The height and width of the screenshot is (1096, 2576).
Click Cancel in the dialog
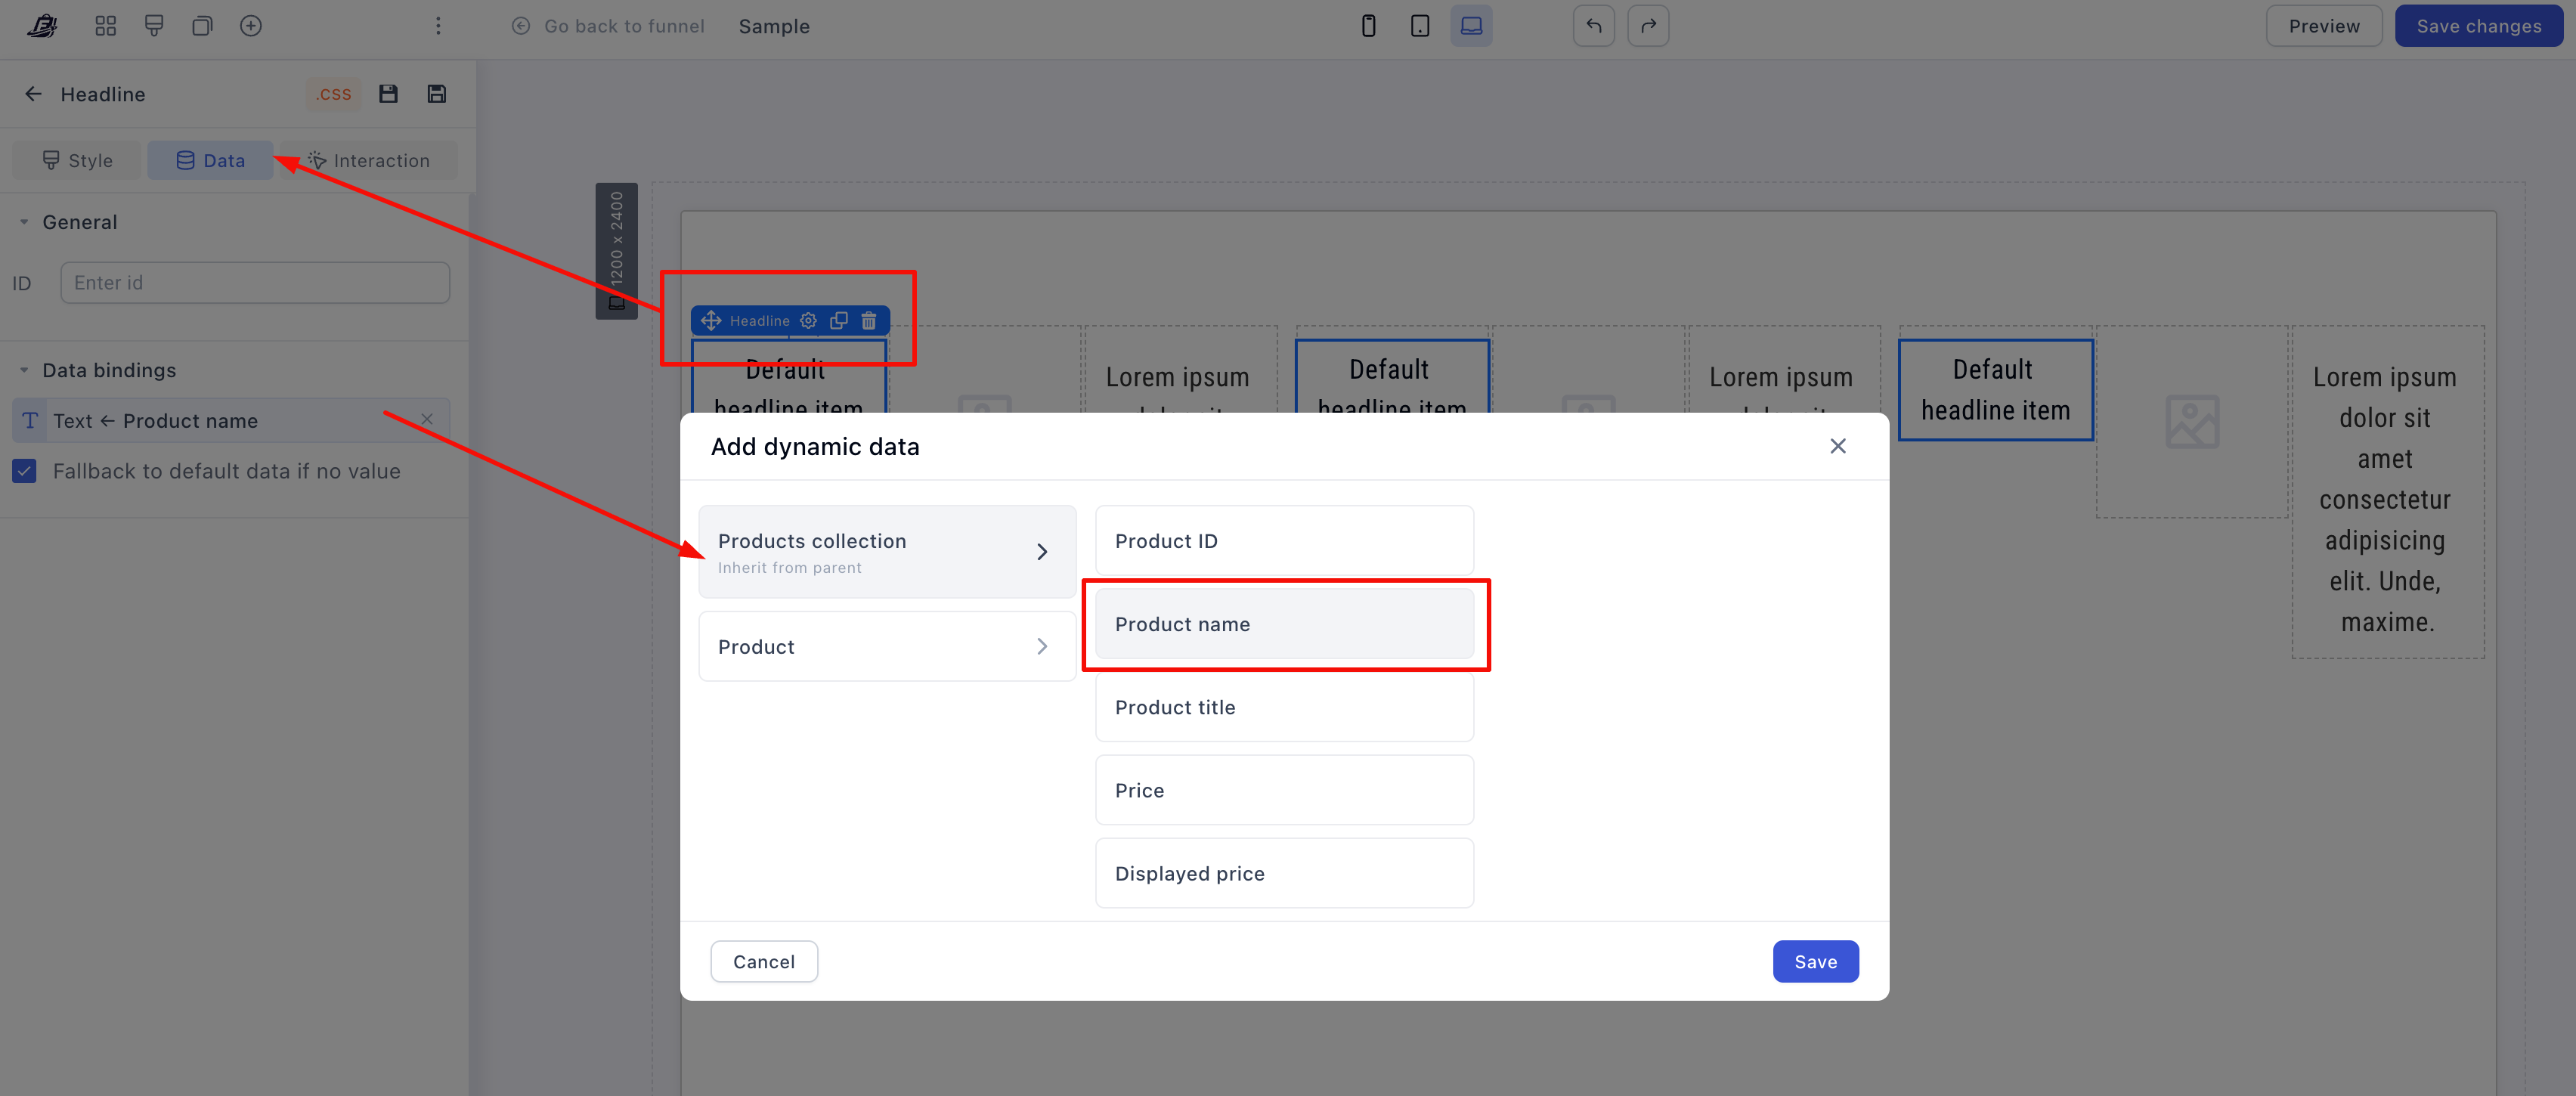coord(764,961)
